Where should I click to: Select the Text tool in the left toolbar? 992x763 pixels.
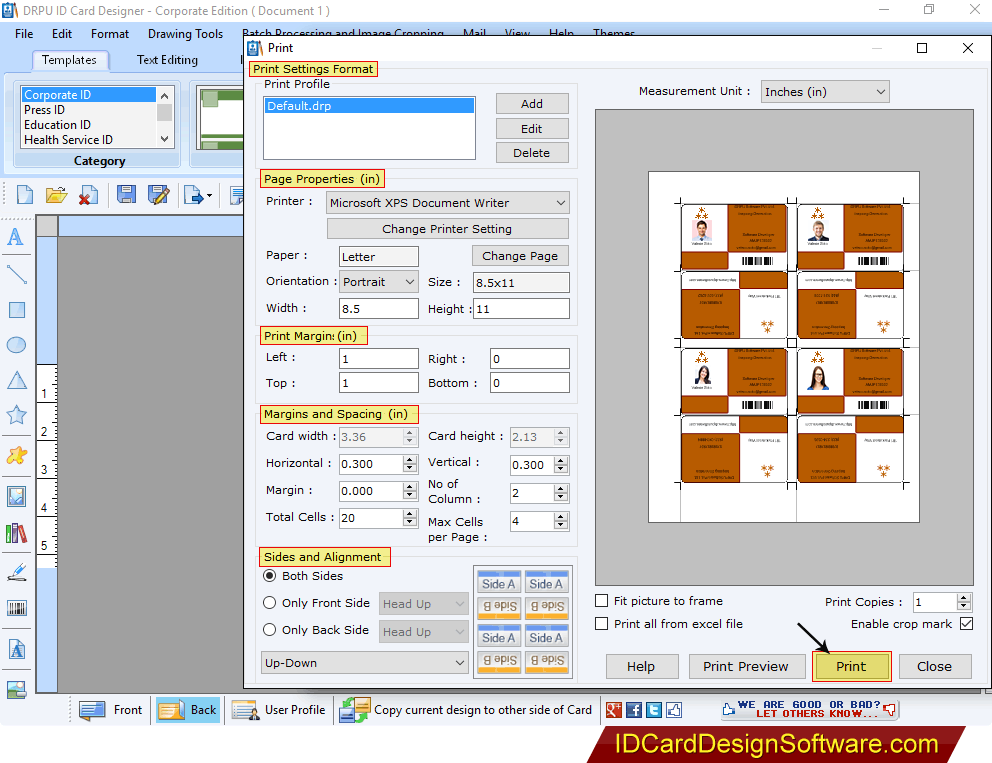tap(16, 238)
